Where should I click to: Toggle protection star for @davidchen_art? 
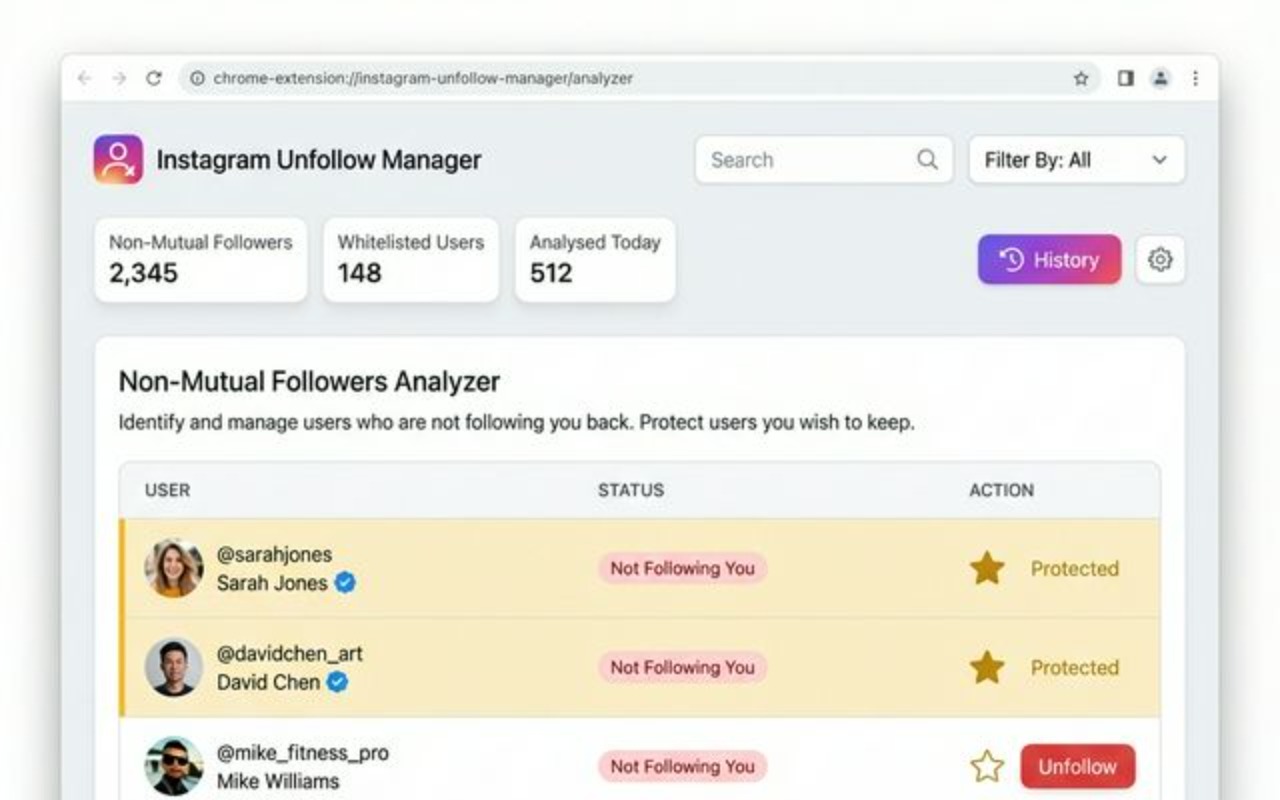pos(988,667)
